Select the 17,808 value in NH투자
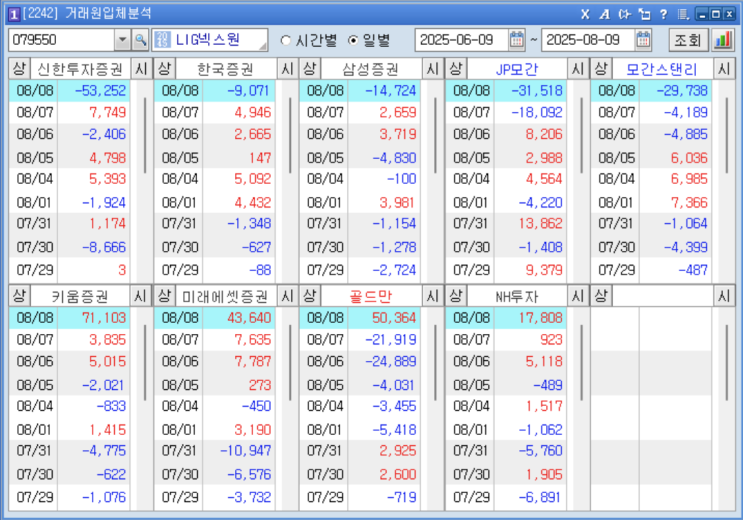This screenshot has height=520, width=743. (x=541, y=318)
